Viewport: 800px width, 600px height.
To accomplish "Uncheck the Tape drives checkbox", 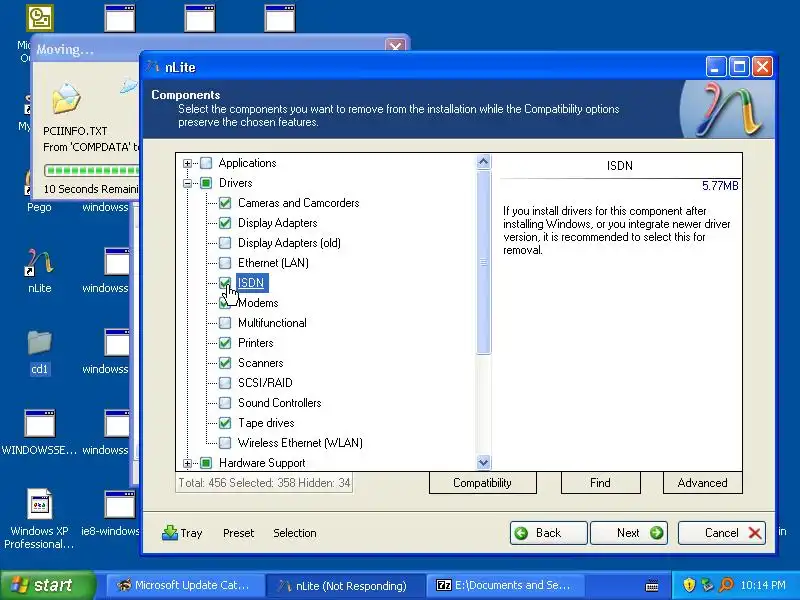I will (x=225, y=423).
